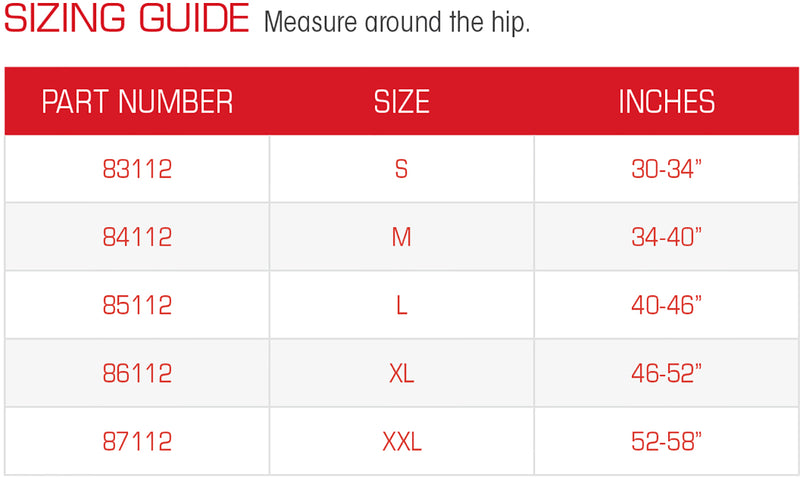
Task: Click part number 84112
Action: point(137,237)
